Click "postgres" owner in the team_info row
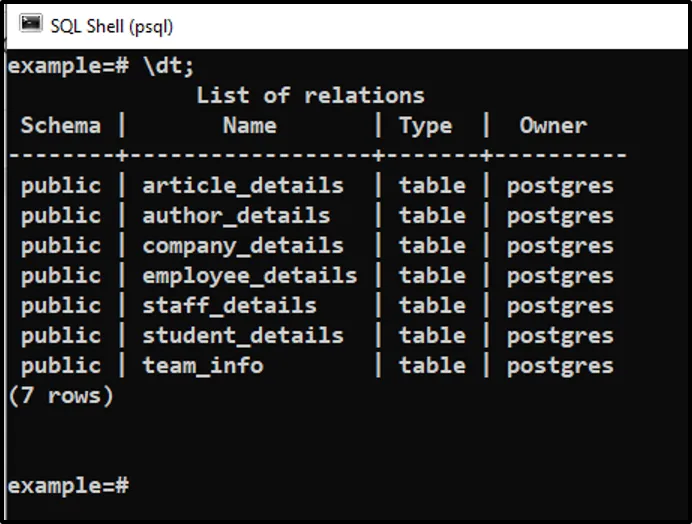Image resolution: width=692 pixels, height=524 pixels. tap(560, 366)
